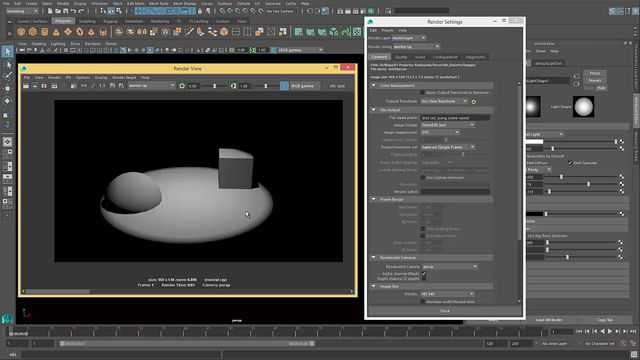Image resolution: width=640 pixels, height=360 pixels.
Task: Choose the Lasso select tool in toolbox
Action: [x=7, y=64]
